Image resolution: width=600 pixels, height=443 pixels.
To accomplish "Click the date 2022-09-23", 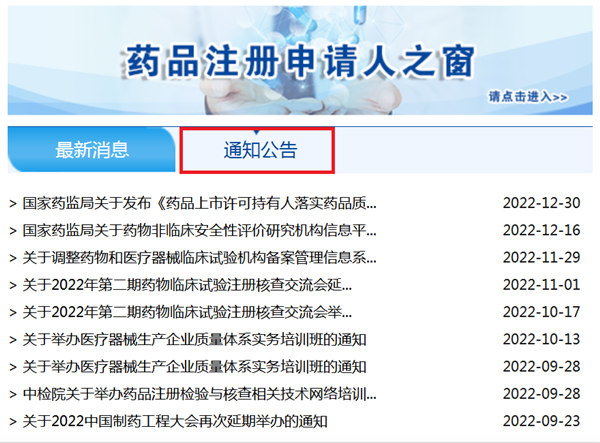I will (541, 421).
